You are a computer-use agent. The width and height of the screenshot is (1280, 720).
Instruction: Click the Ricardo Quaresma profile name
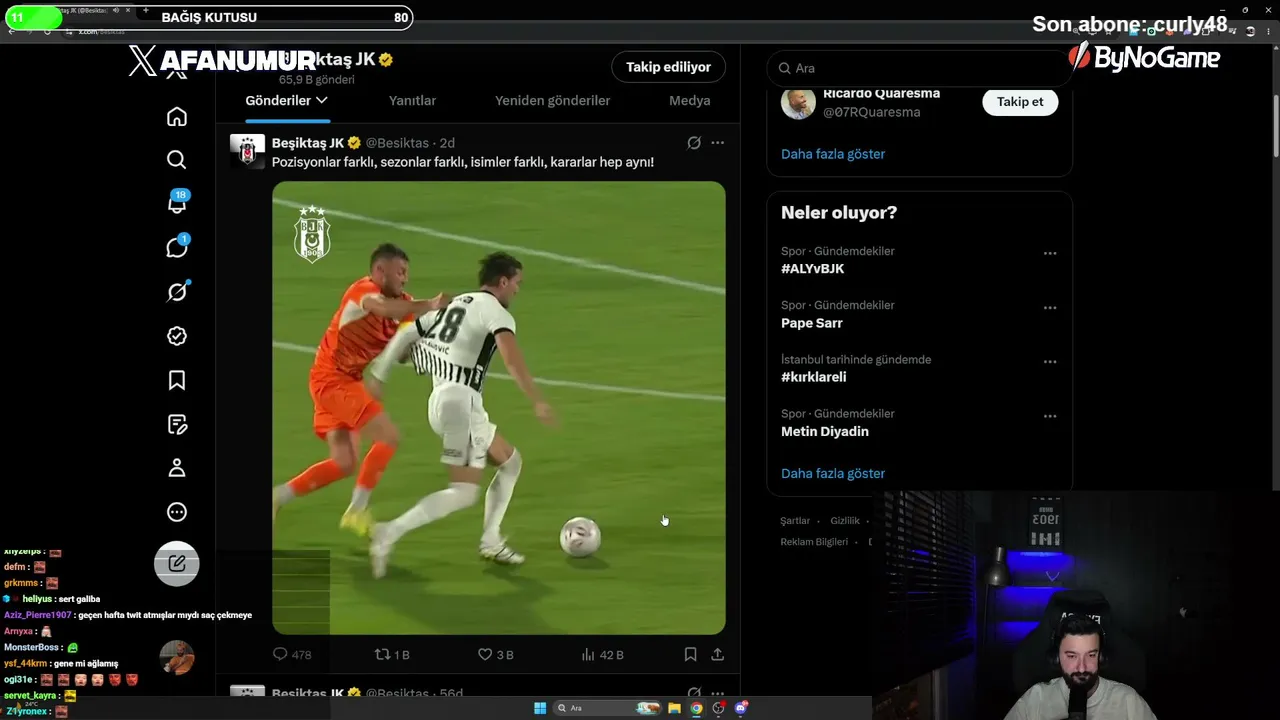(x=881, y=93)
